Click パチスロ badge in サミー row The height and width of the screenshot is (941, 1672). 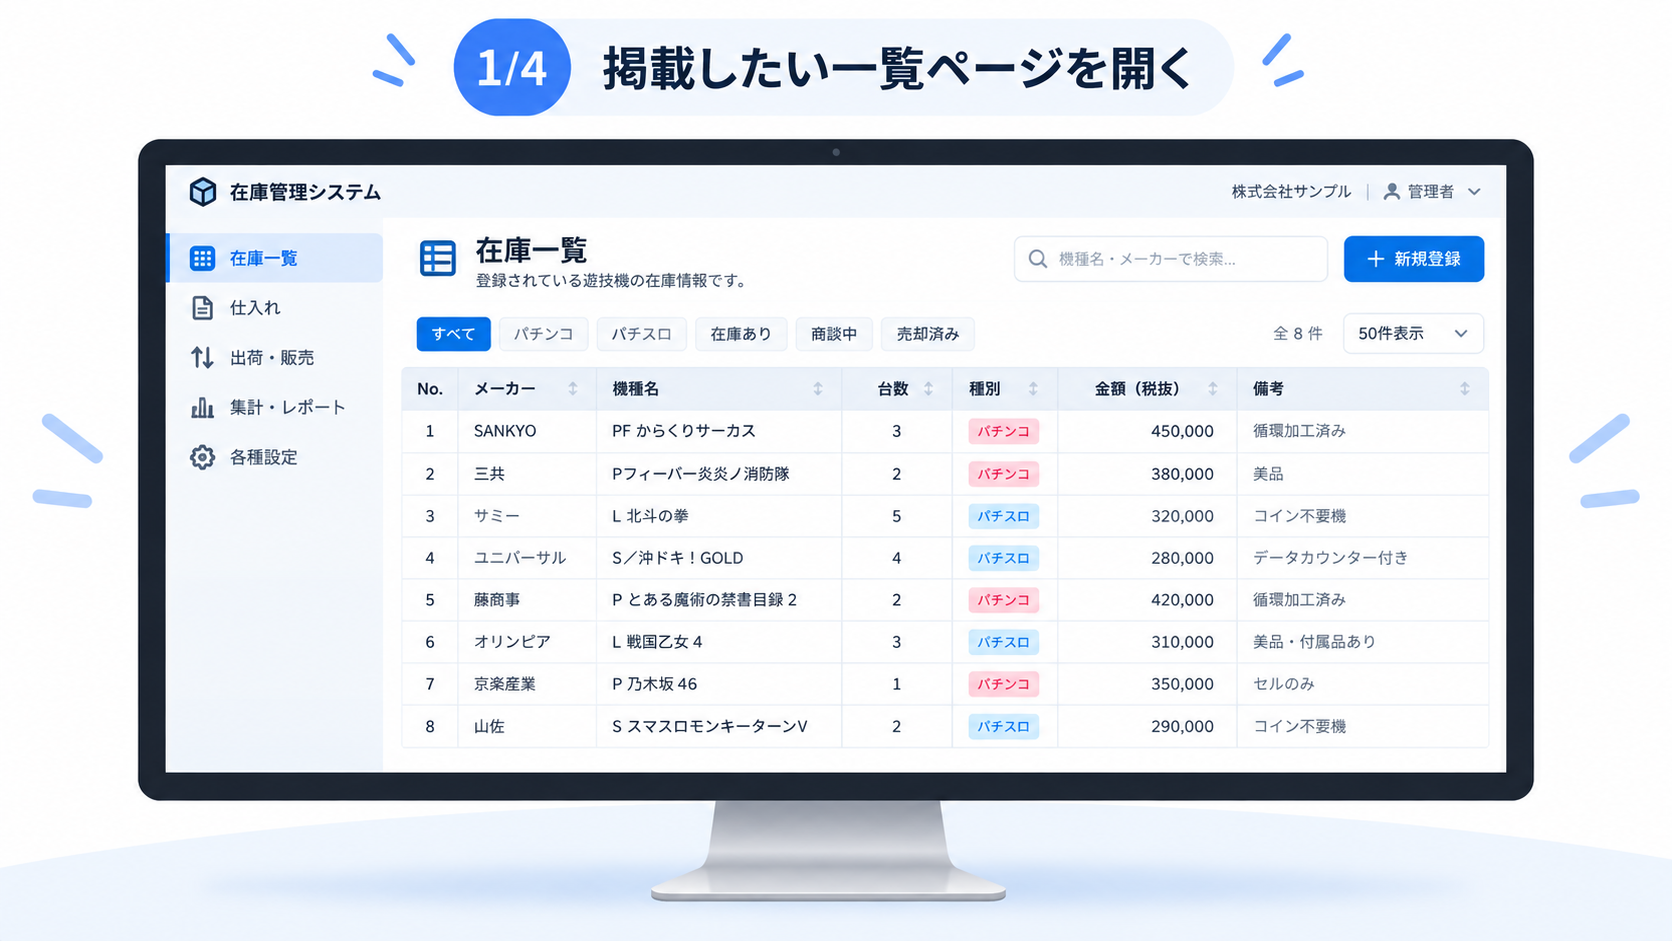coord(1003,516)
